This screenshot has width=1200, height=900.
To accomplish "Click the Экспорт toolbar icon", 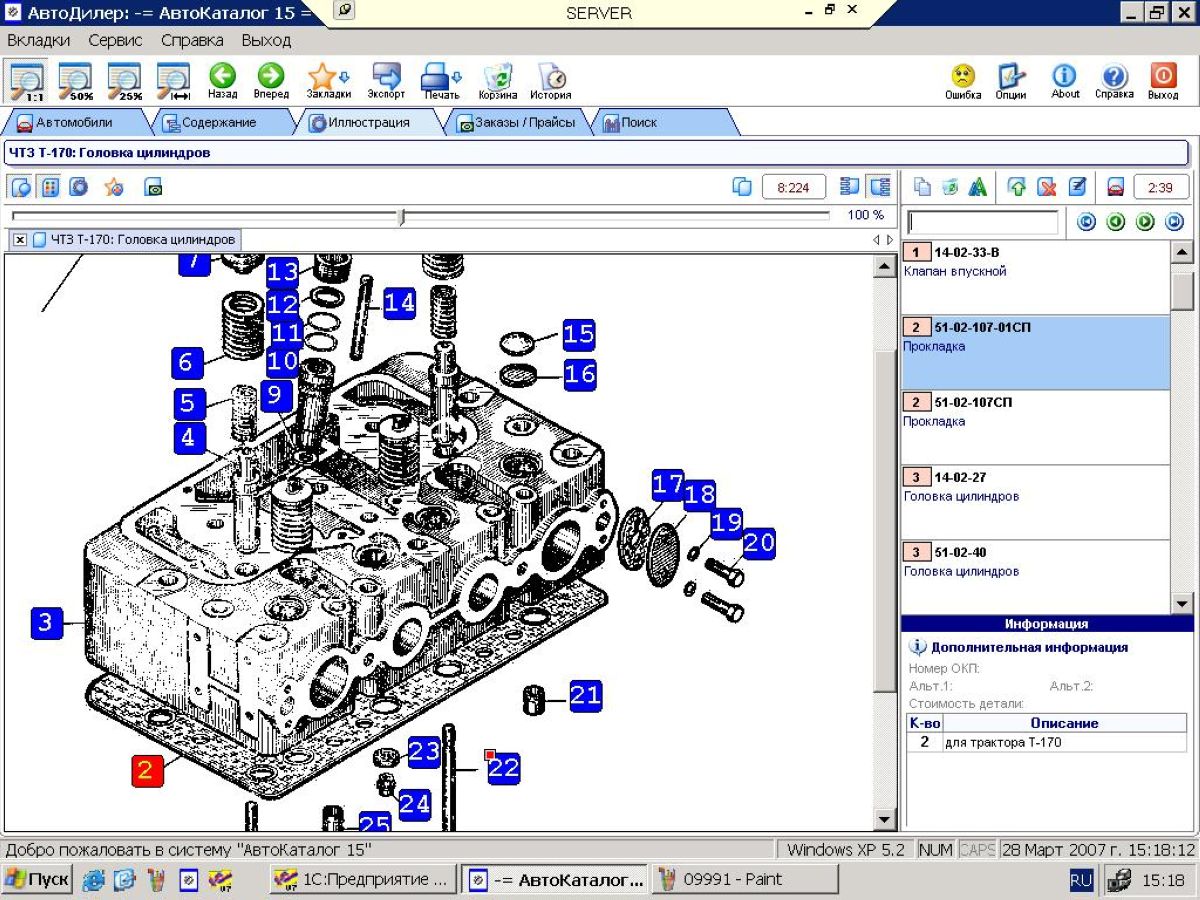I will [386, 81].
